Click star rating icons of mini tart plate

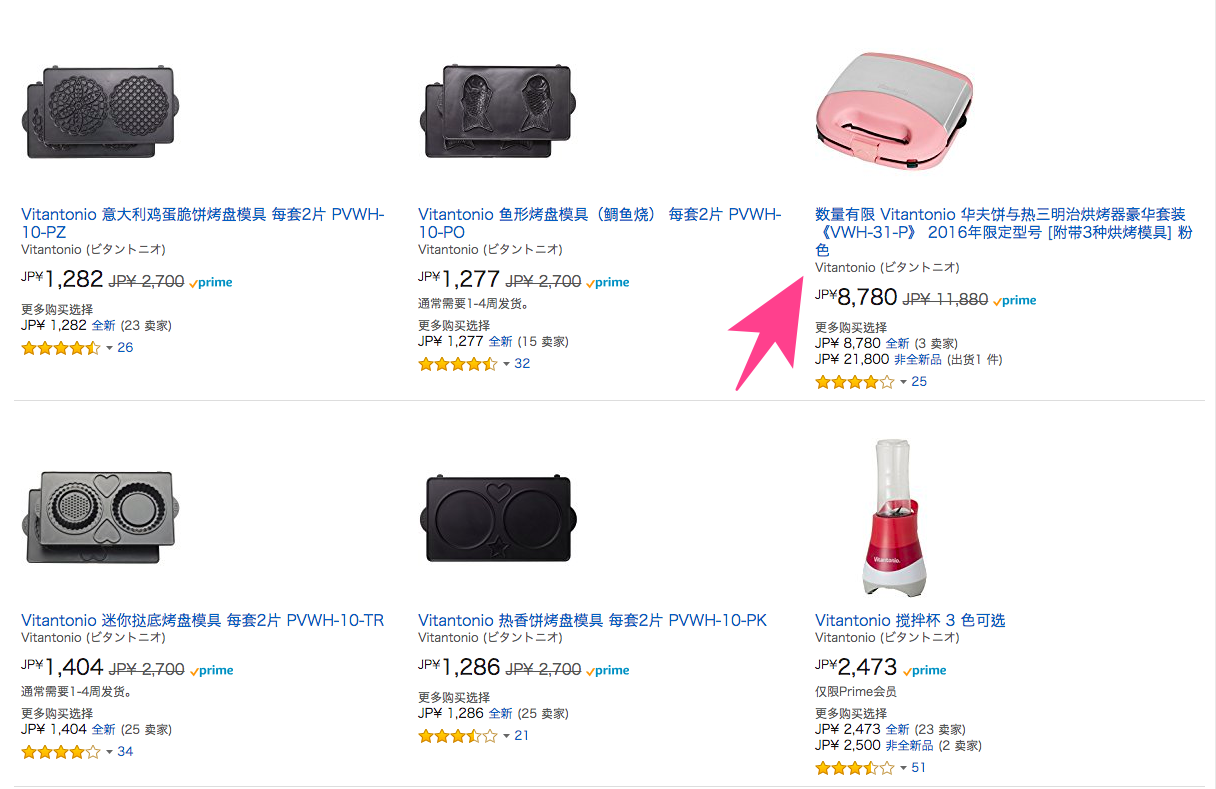tap(60, 752)
